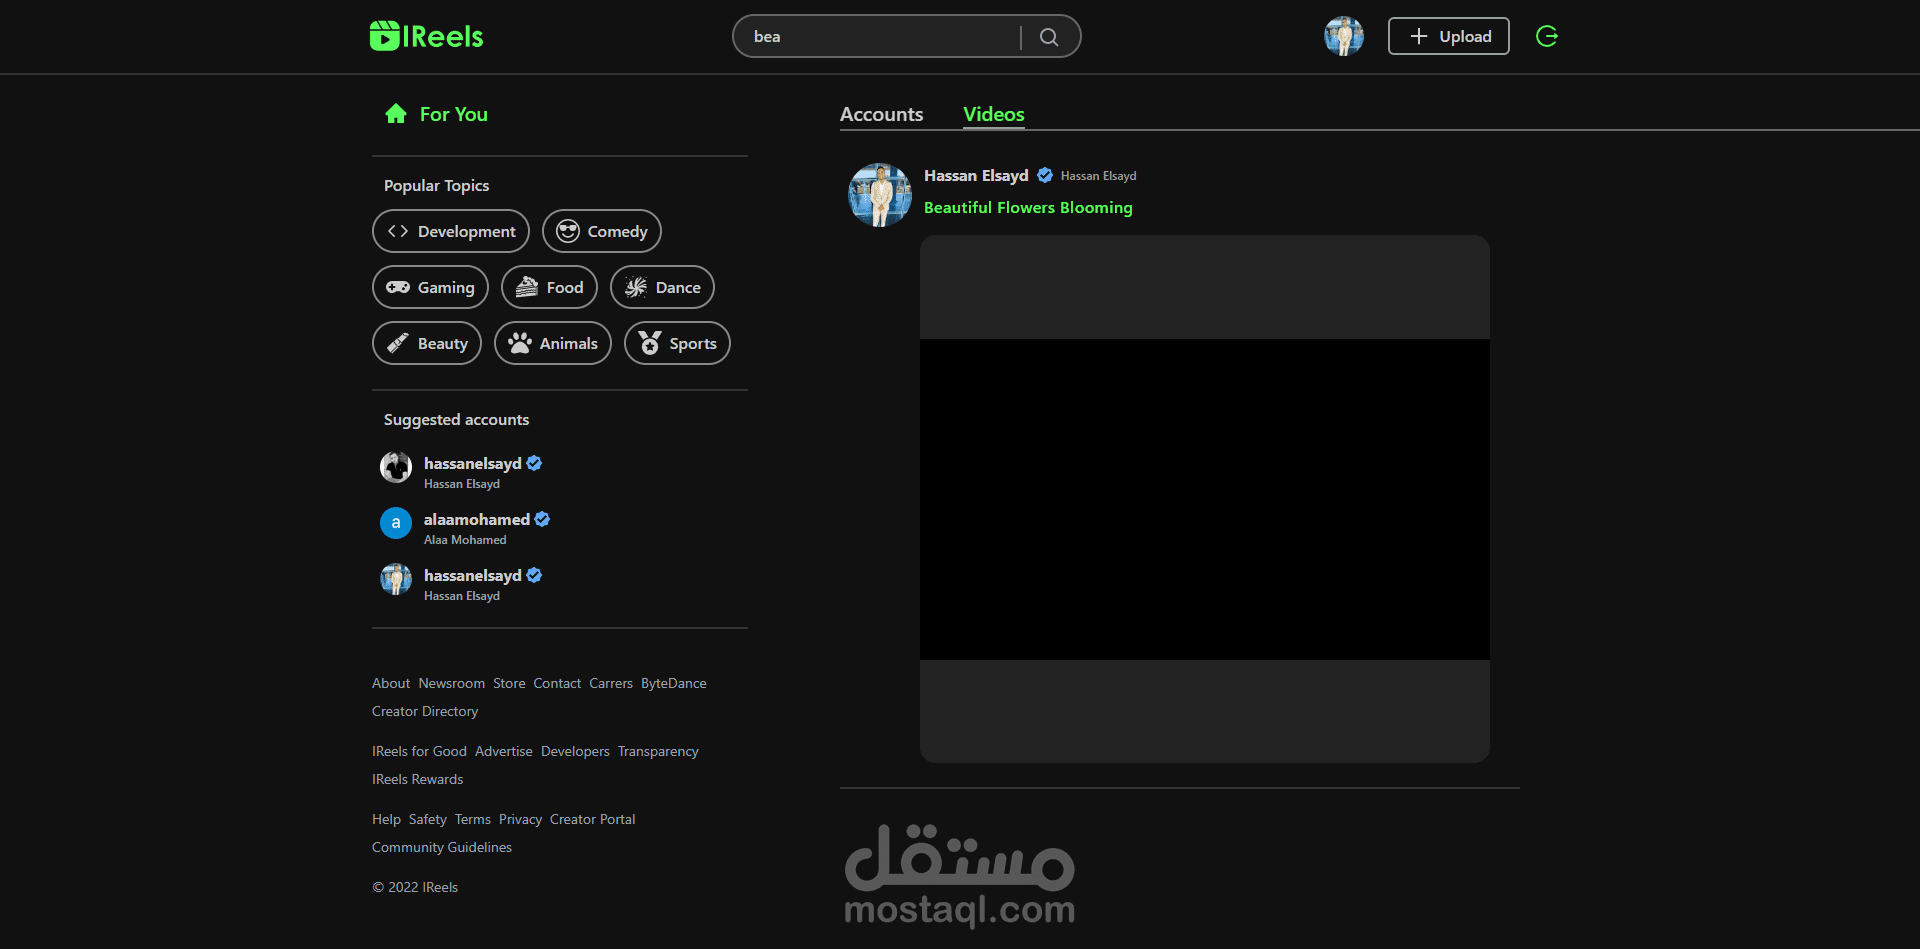Go to the For You feed

pos(437,114)
